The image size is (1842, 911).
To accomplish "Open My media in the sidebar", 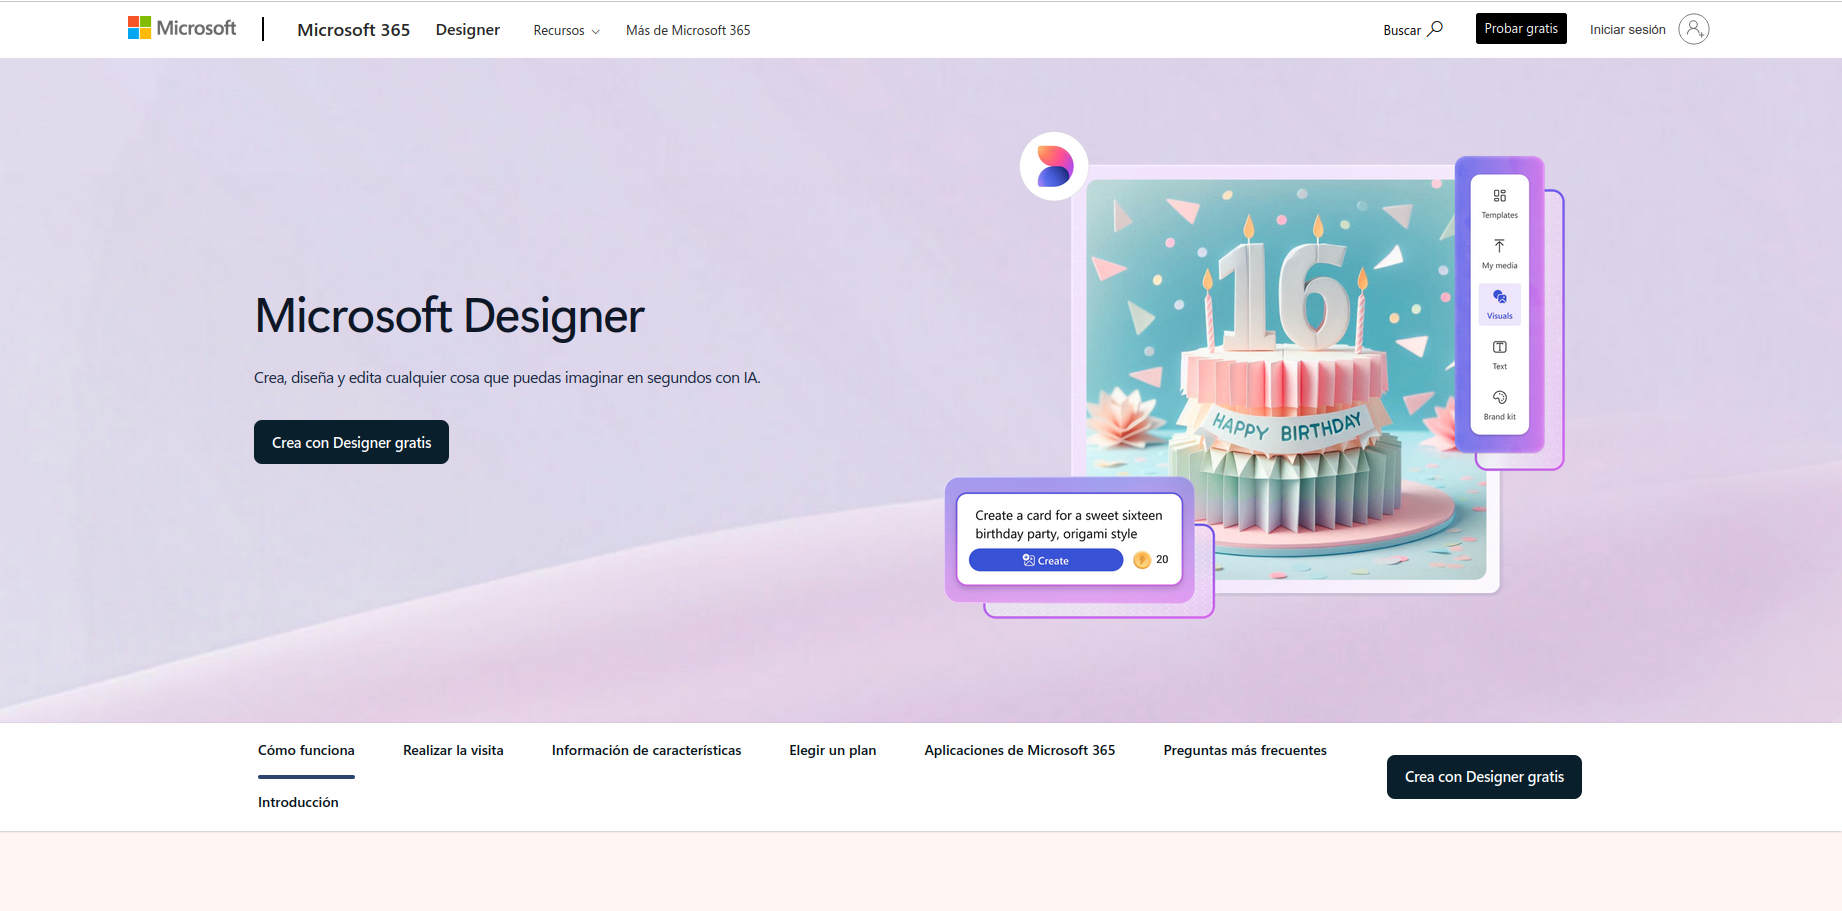I will point(1499,250).
